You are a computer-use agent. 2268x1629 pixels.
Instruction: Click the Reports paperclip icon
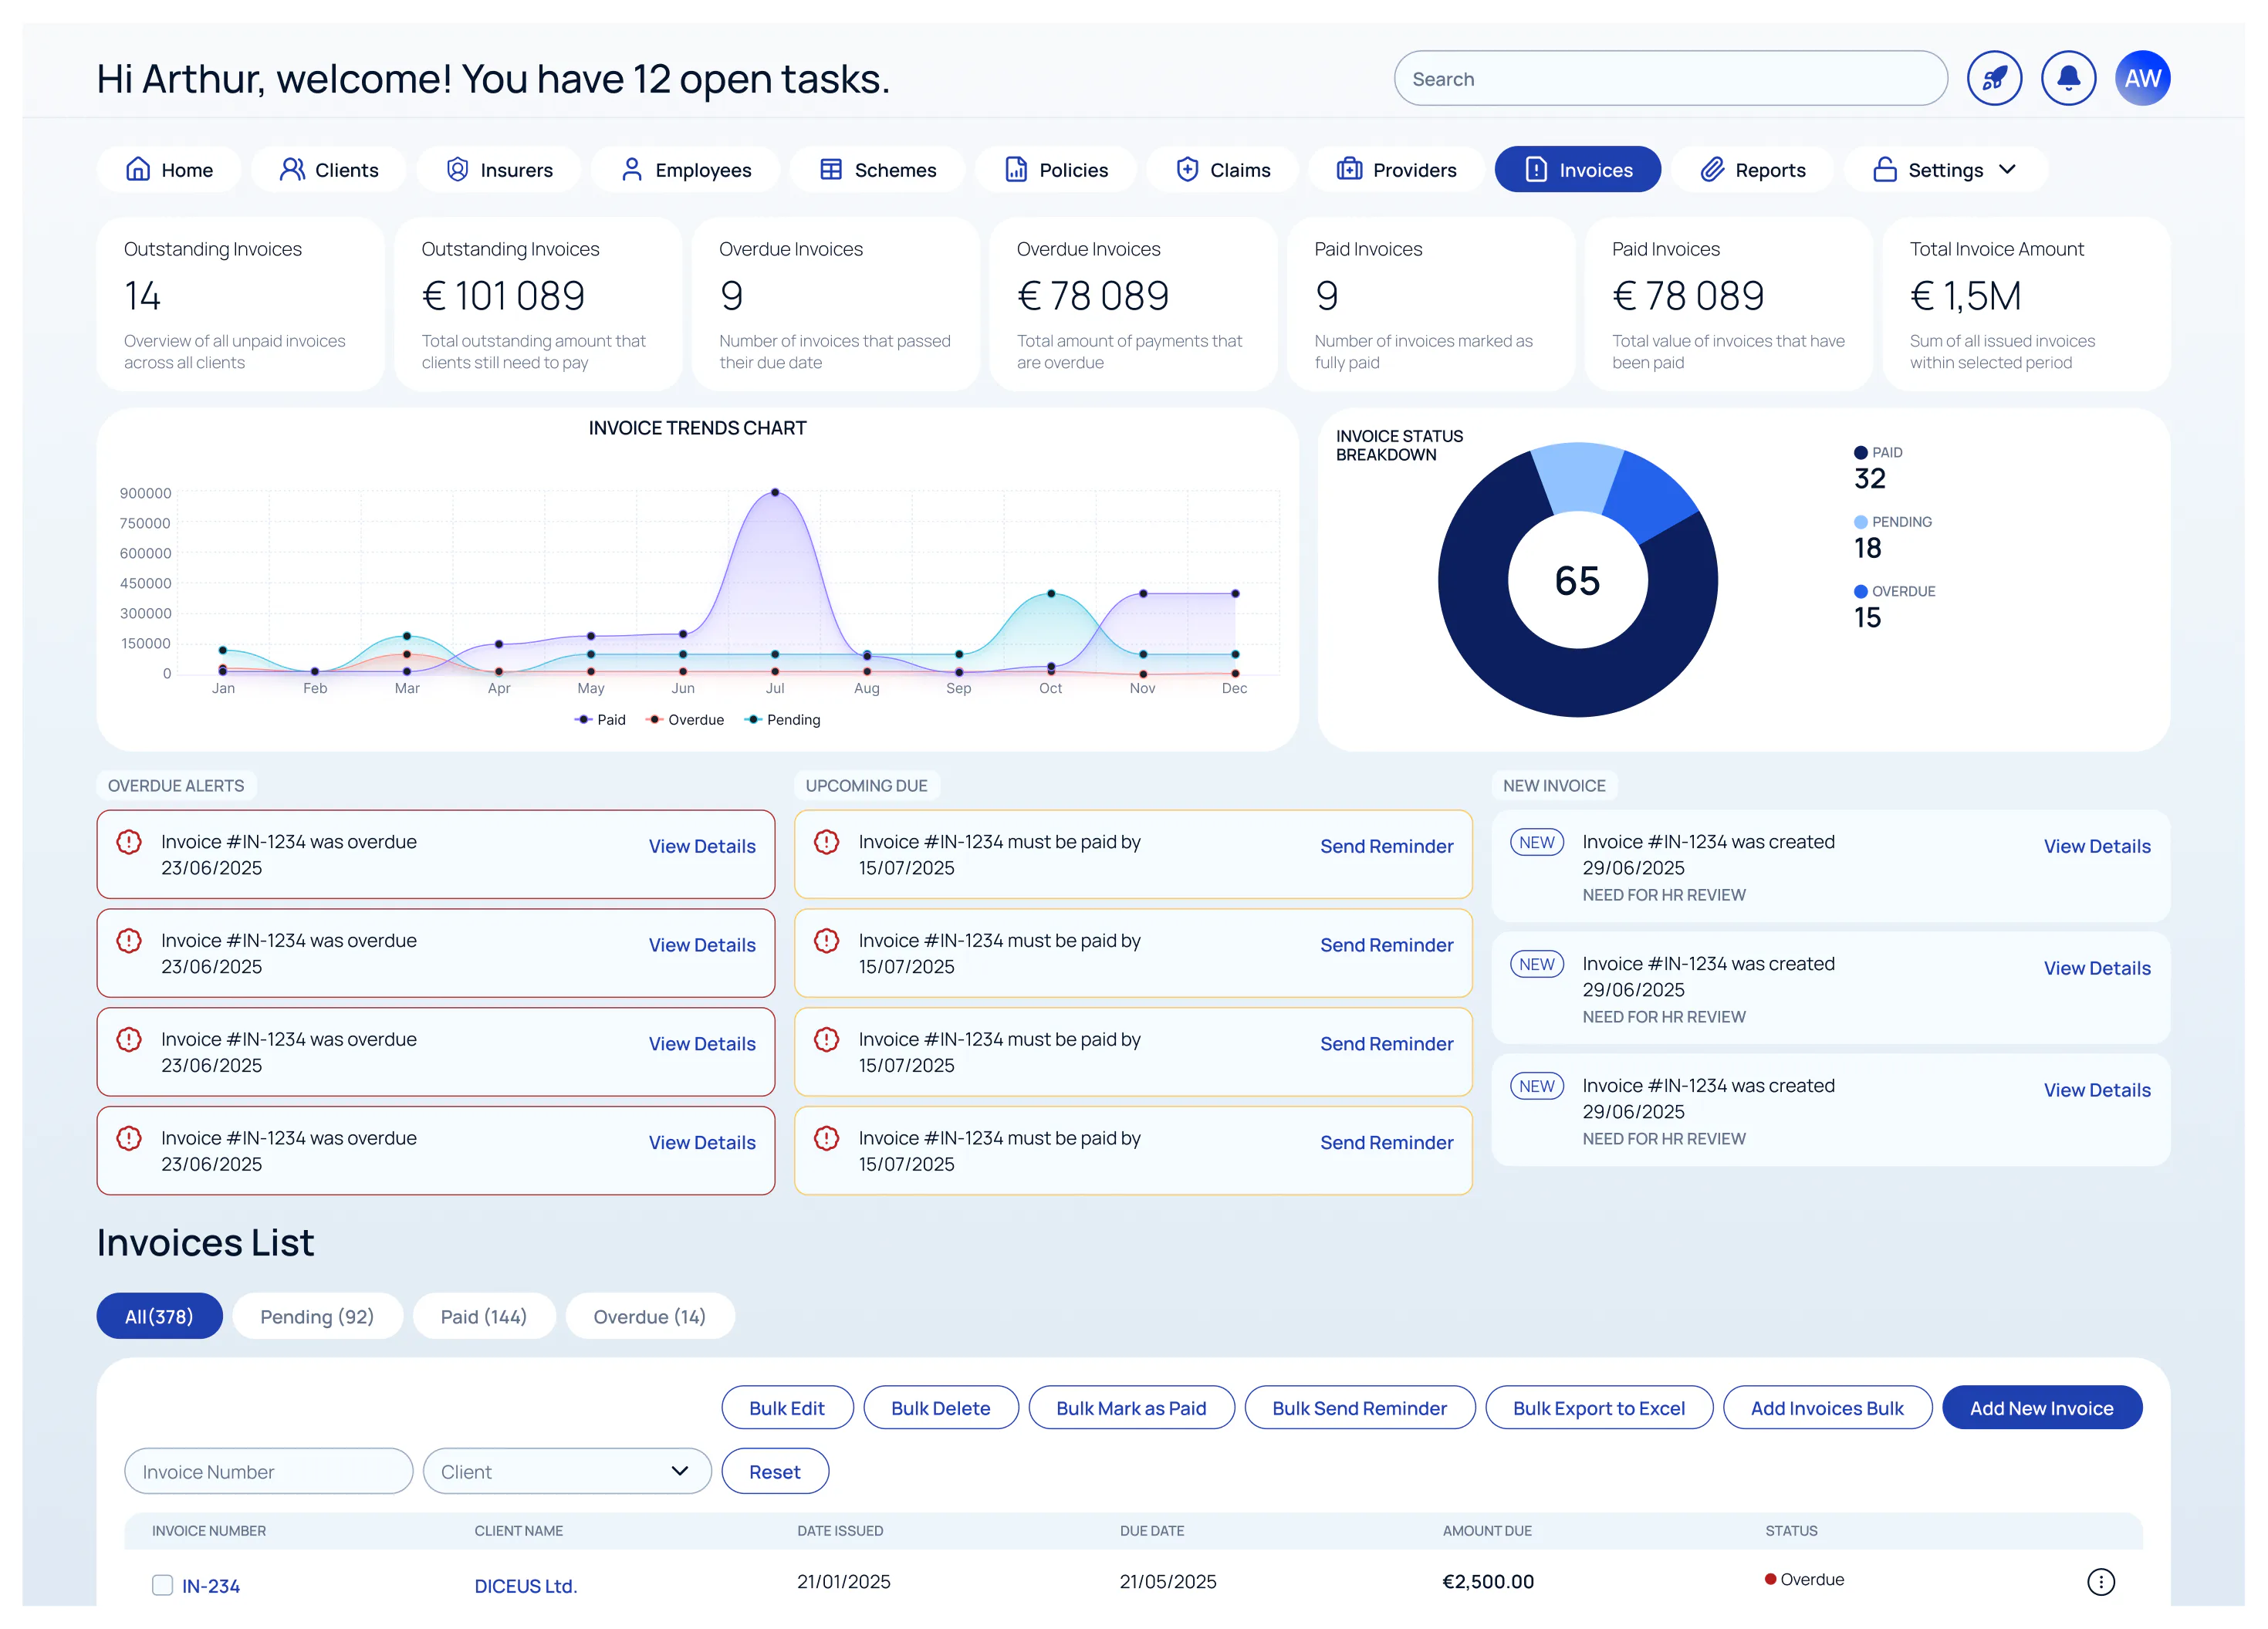(1712, 169)
